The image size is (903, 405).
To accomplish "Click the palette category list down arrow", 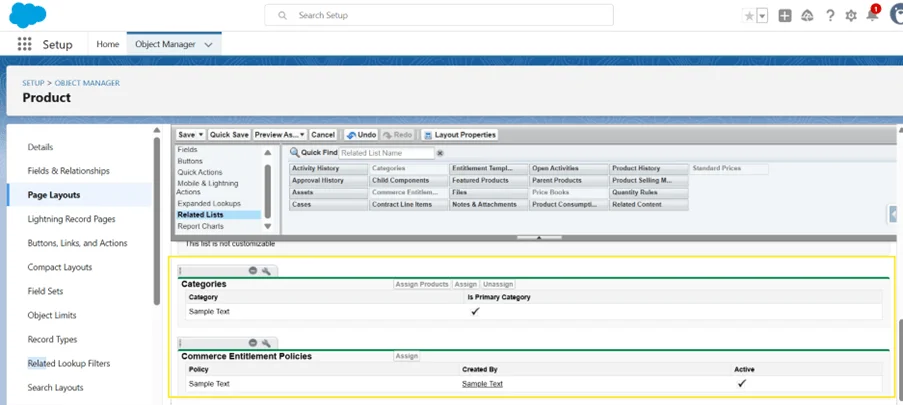I will (267, 226).
